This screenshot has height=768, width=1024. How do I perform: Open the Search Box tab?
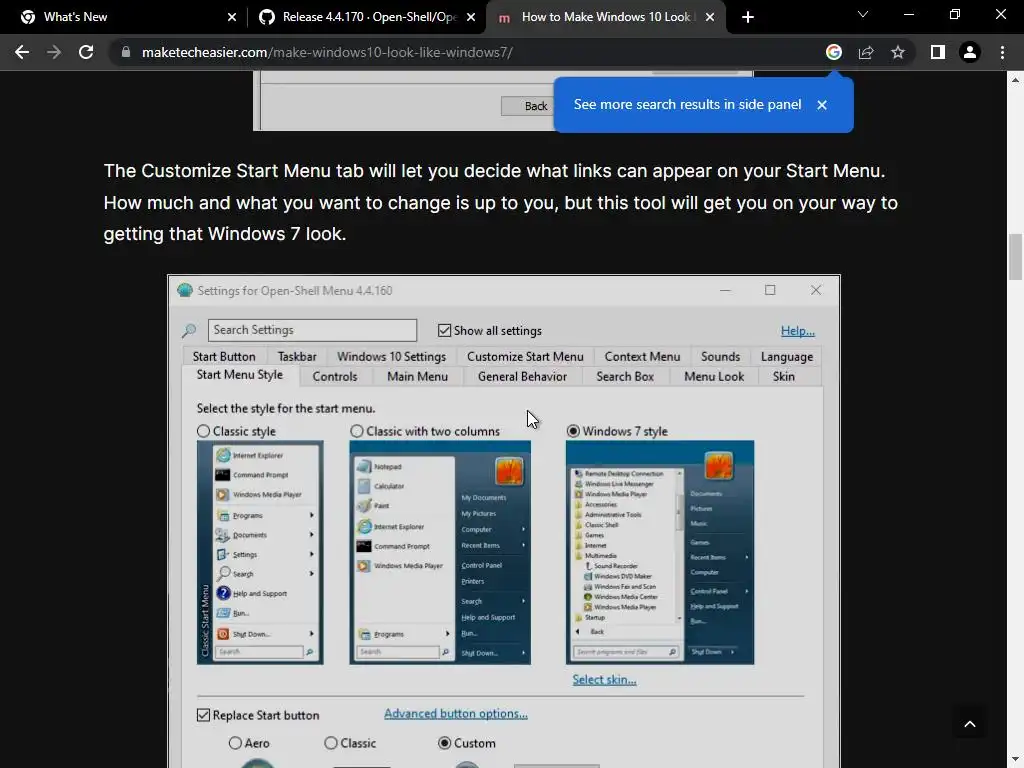pos(625,376)
